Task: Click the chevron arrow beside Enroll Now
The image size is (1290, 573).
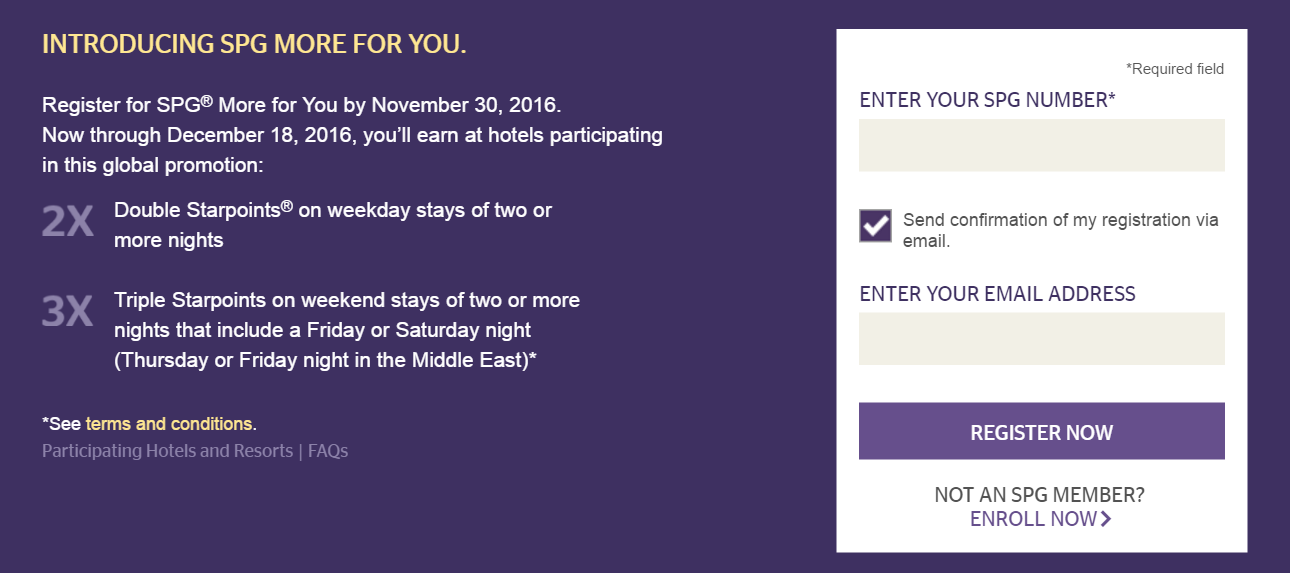Action: 1105,519
